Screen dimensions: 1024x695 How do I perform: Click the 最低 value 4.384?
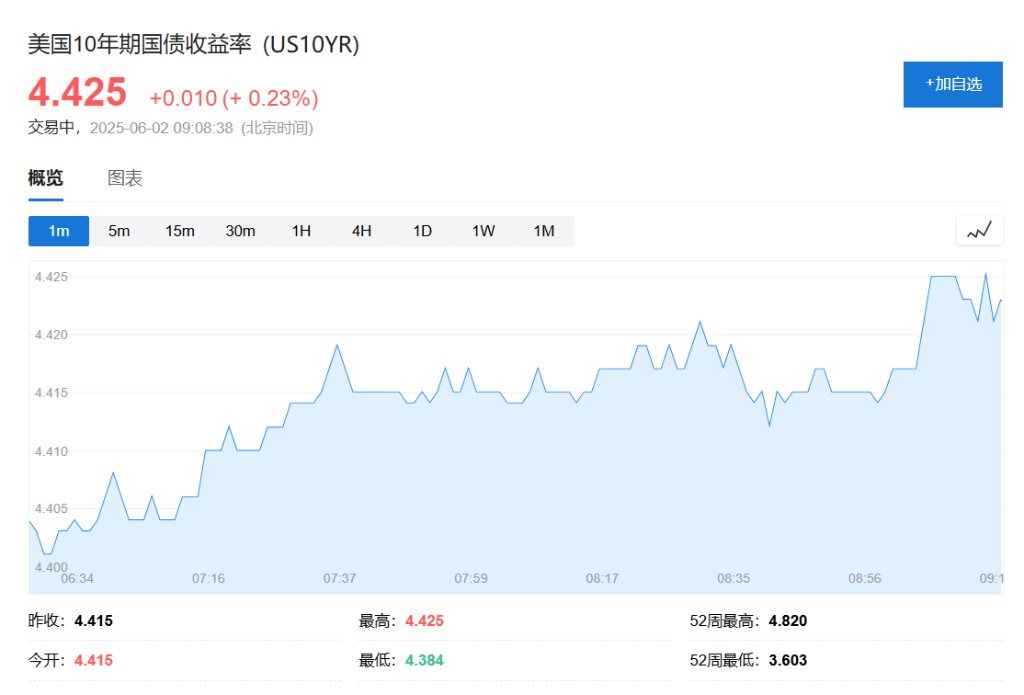(424, 660)
